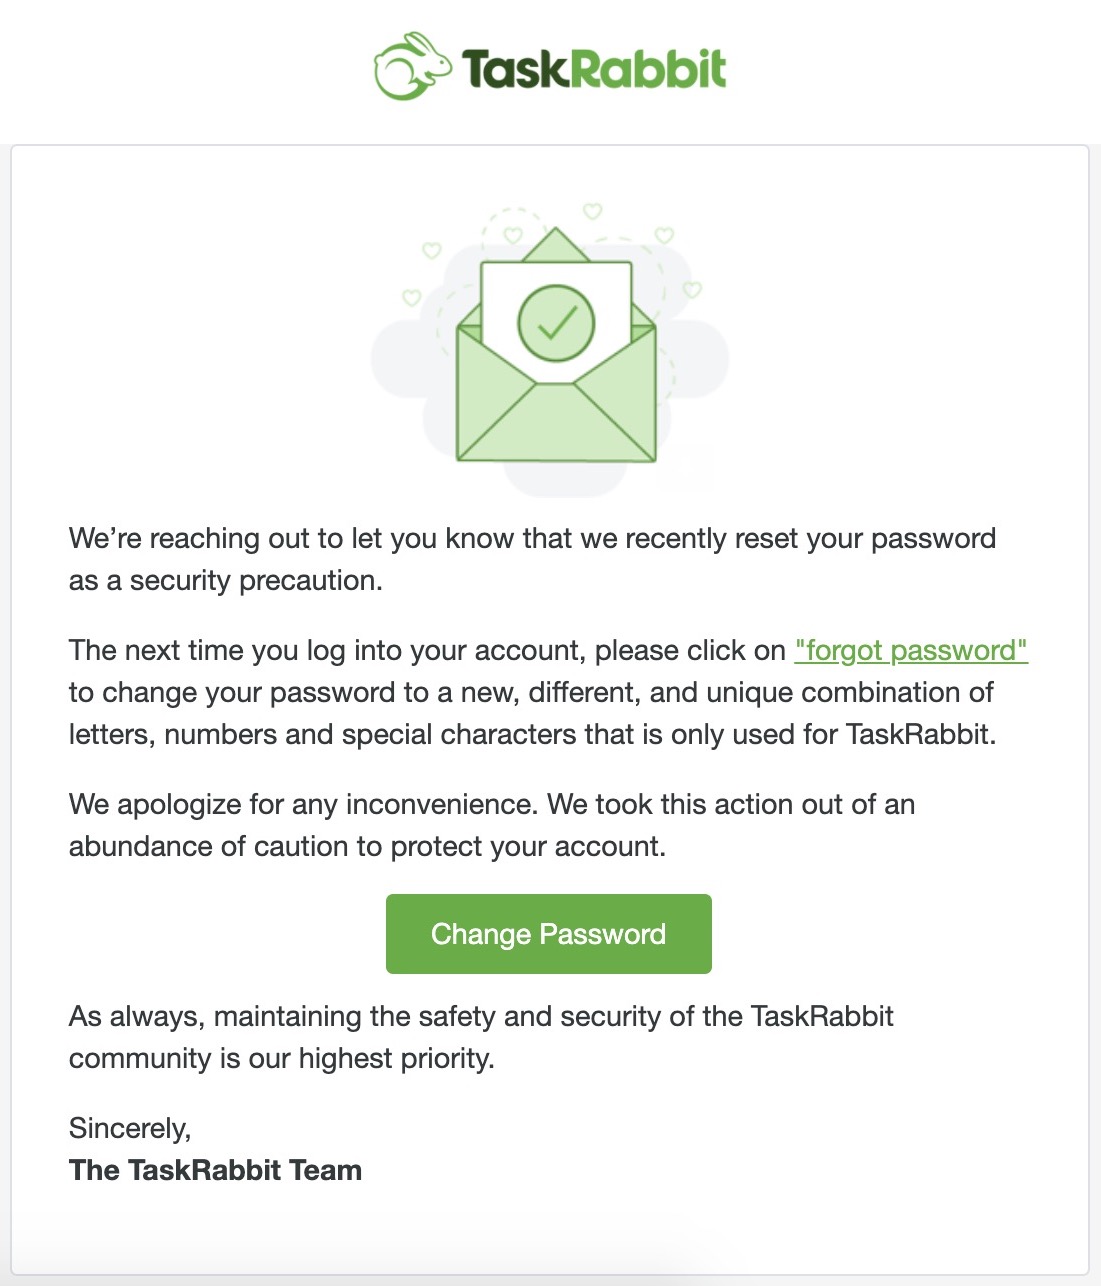The width and height of the screenshot is (1101, 1286).
Task: Click the heart icon left of the envelope
Action: pyautogui.click(x=410, y=297)
